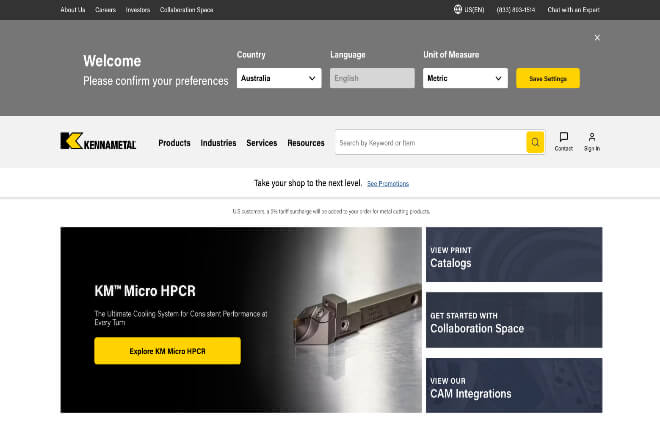Open the View Print Catalogs tile
This screenshot has width=660, height=440.
[x=514, y=254]
